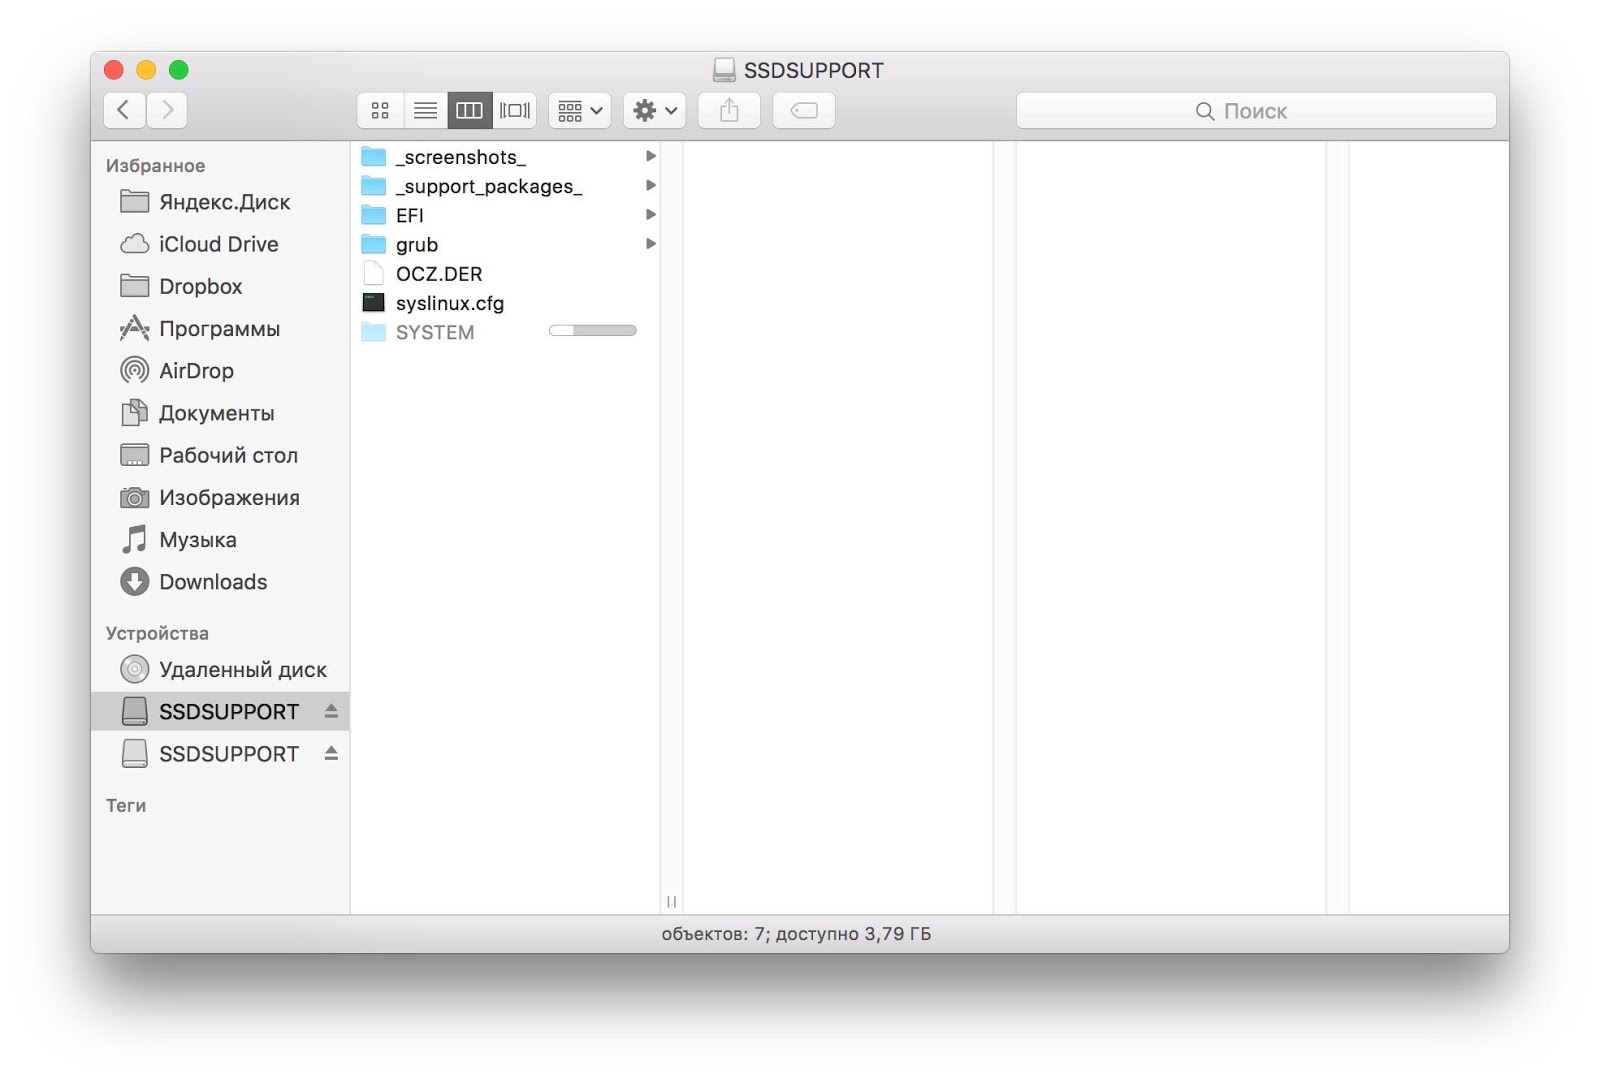Select the _support_packages_ folder
This screenshot has width=1600, height=1083.
click(x=505, y=186)
